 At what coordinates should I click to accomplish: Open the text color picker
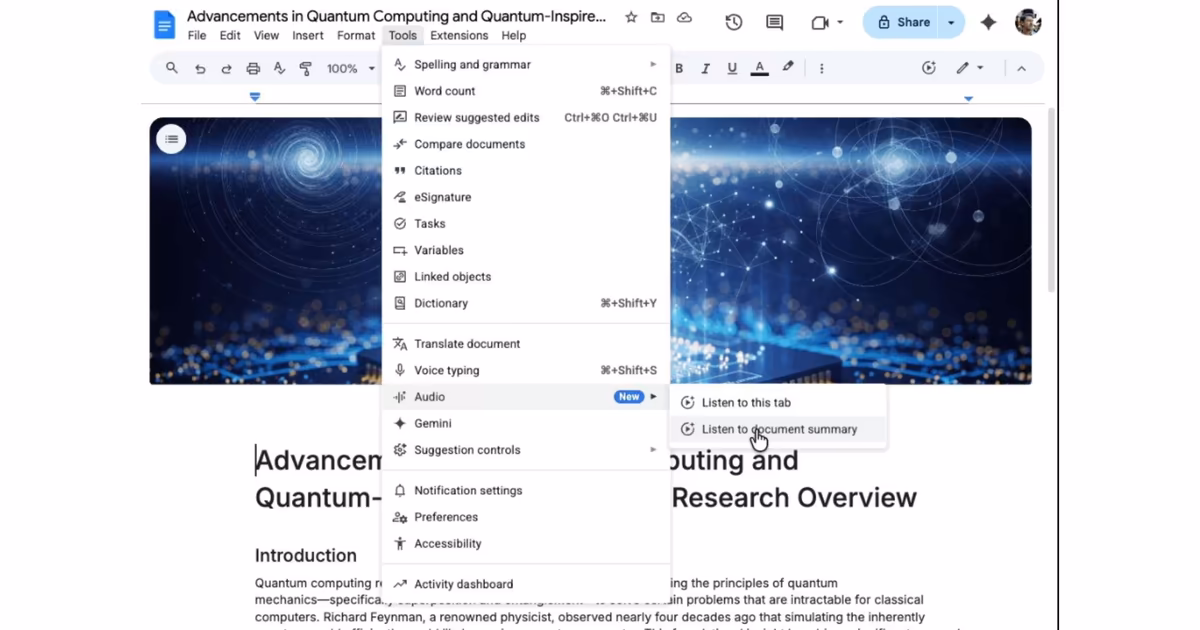(759, 68)
